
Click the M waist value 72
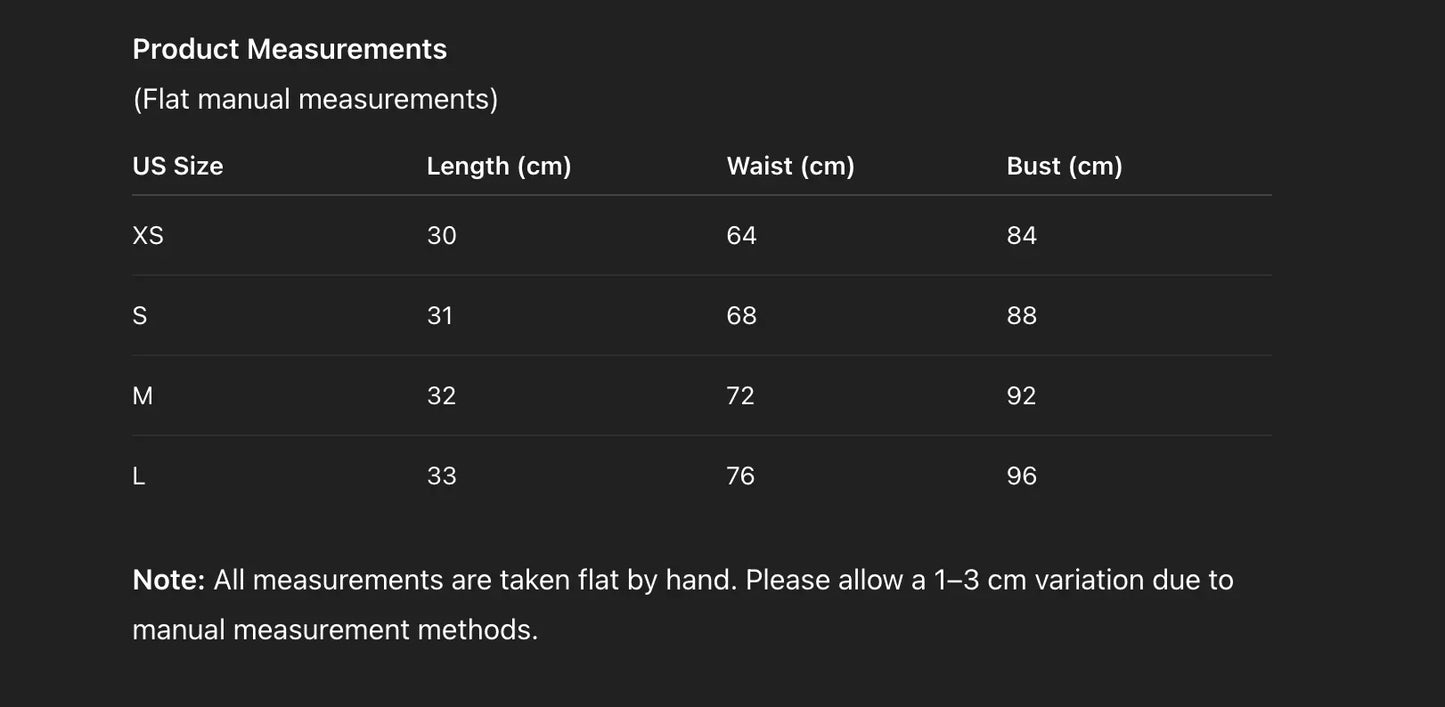click(x=740, y=396)
